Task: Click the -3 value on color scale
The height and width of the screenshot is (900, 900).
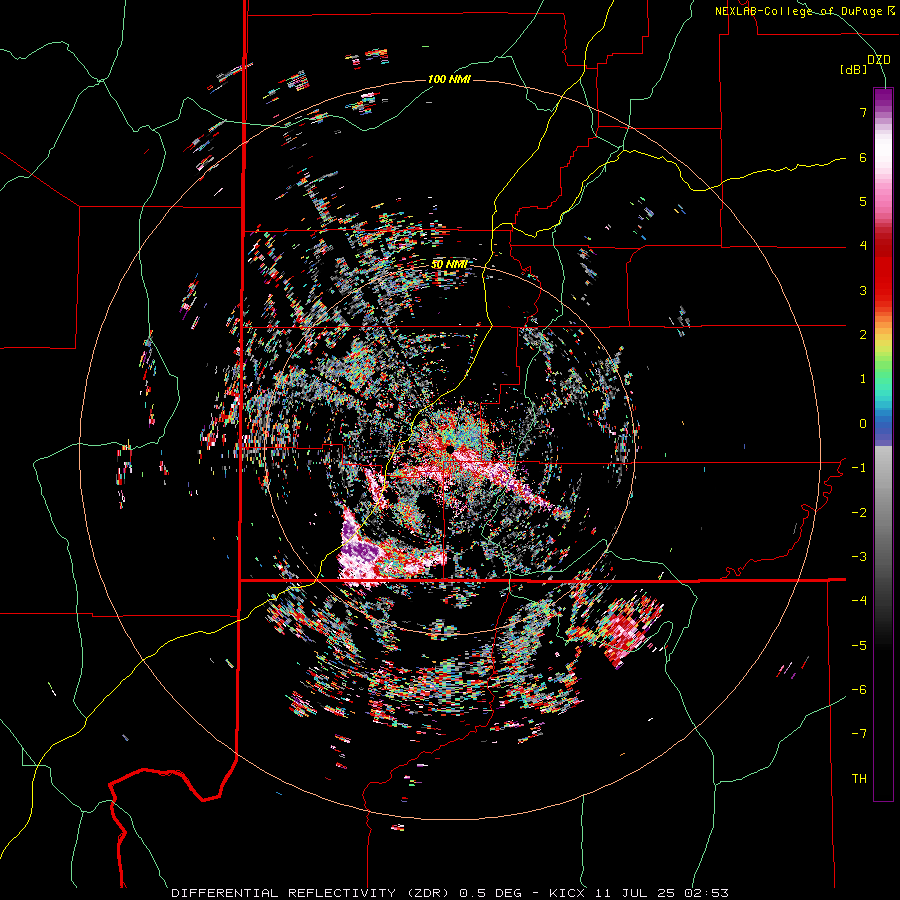Action: pos(859,557)
